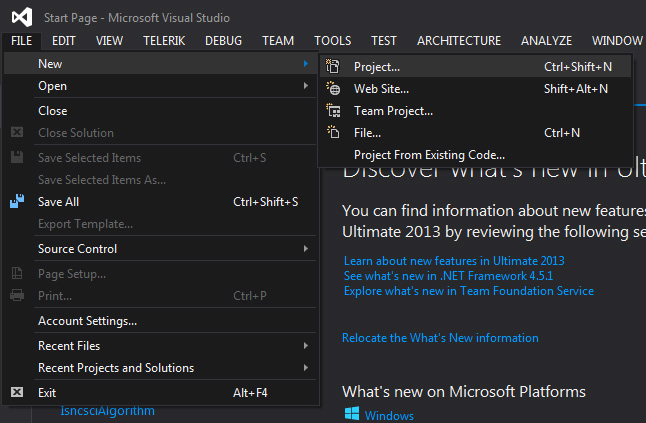
Task: Open the TEAM menu
Action: [x=278, y=41]
